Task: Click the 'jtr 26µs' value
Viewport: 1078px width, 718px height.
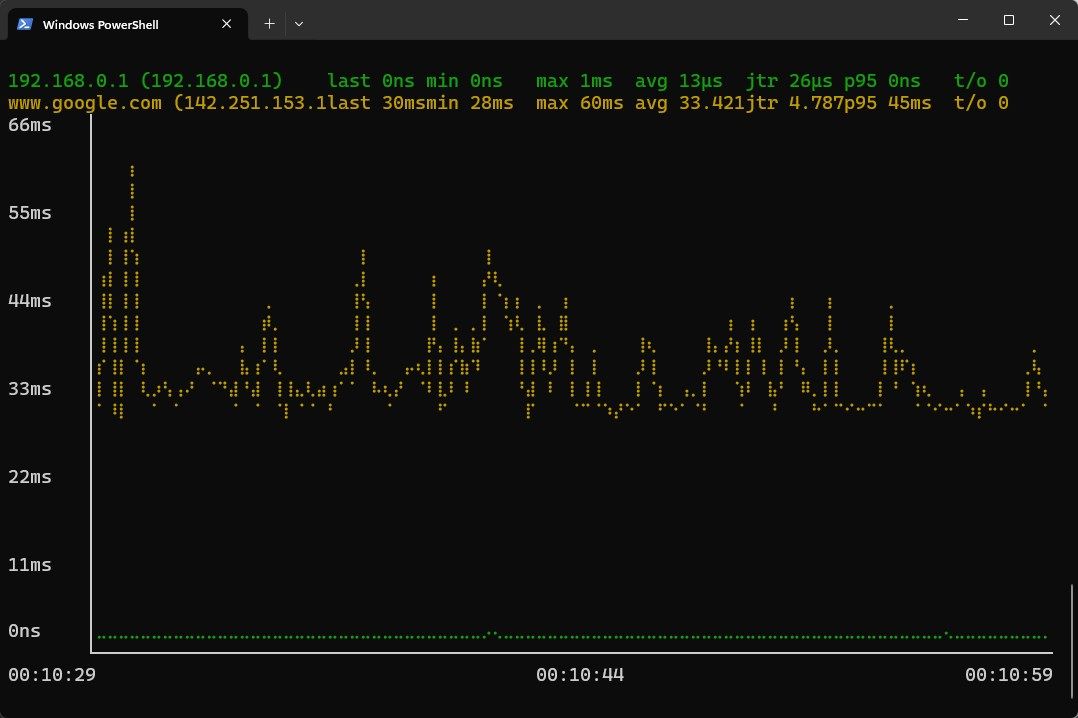Action: [789, 81]
